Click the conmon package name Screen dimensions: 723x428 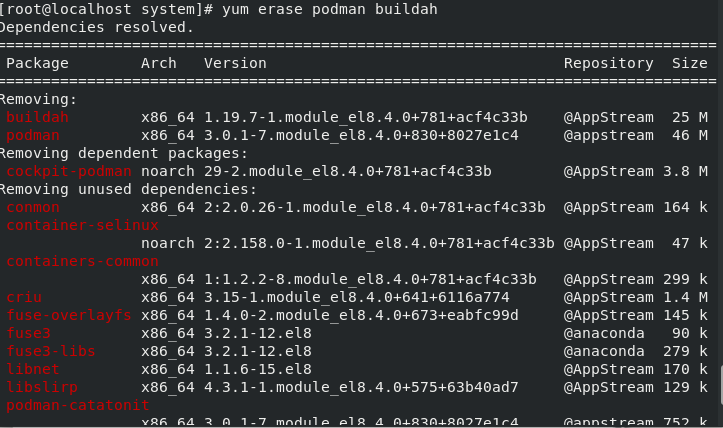[x=33, y=207]
